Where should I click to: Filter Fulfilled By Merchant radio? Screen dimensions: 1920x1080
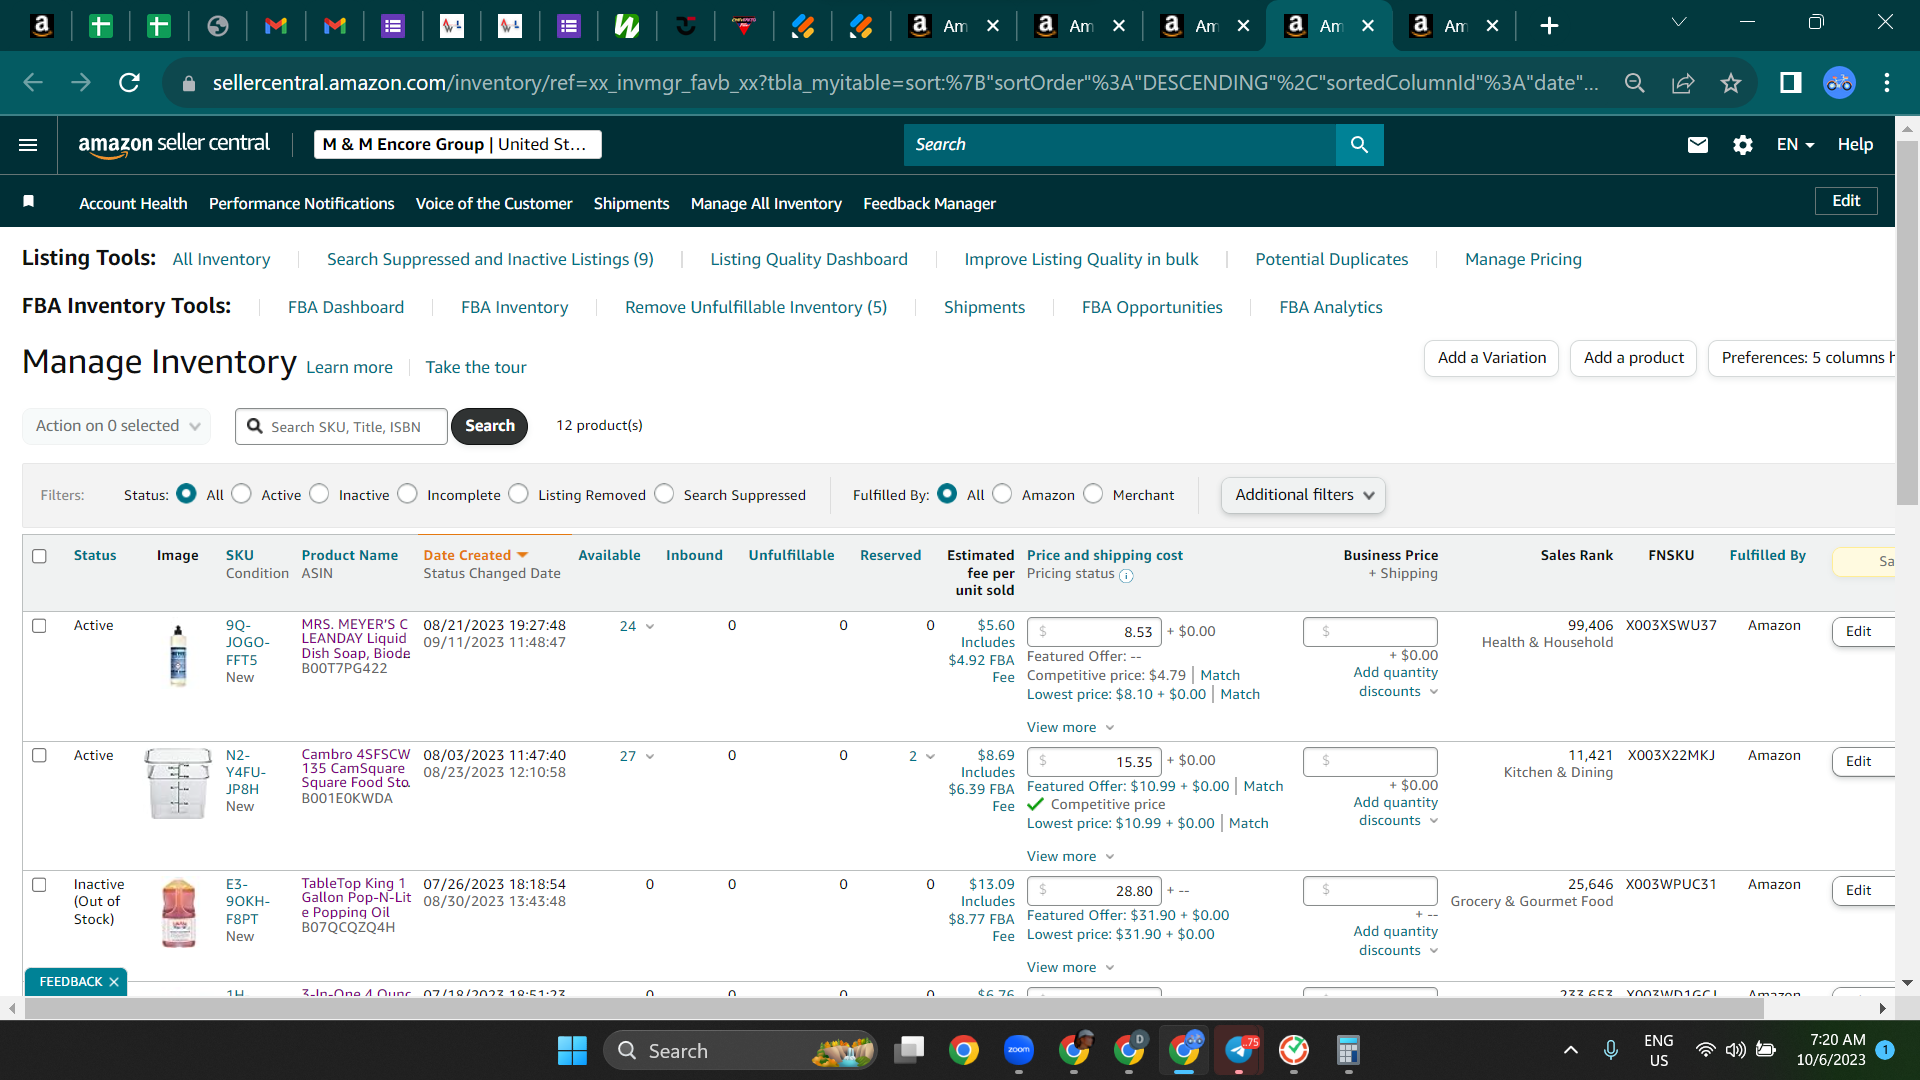pyautogui.click(x=1093, y=494)
